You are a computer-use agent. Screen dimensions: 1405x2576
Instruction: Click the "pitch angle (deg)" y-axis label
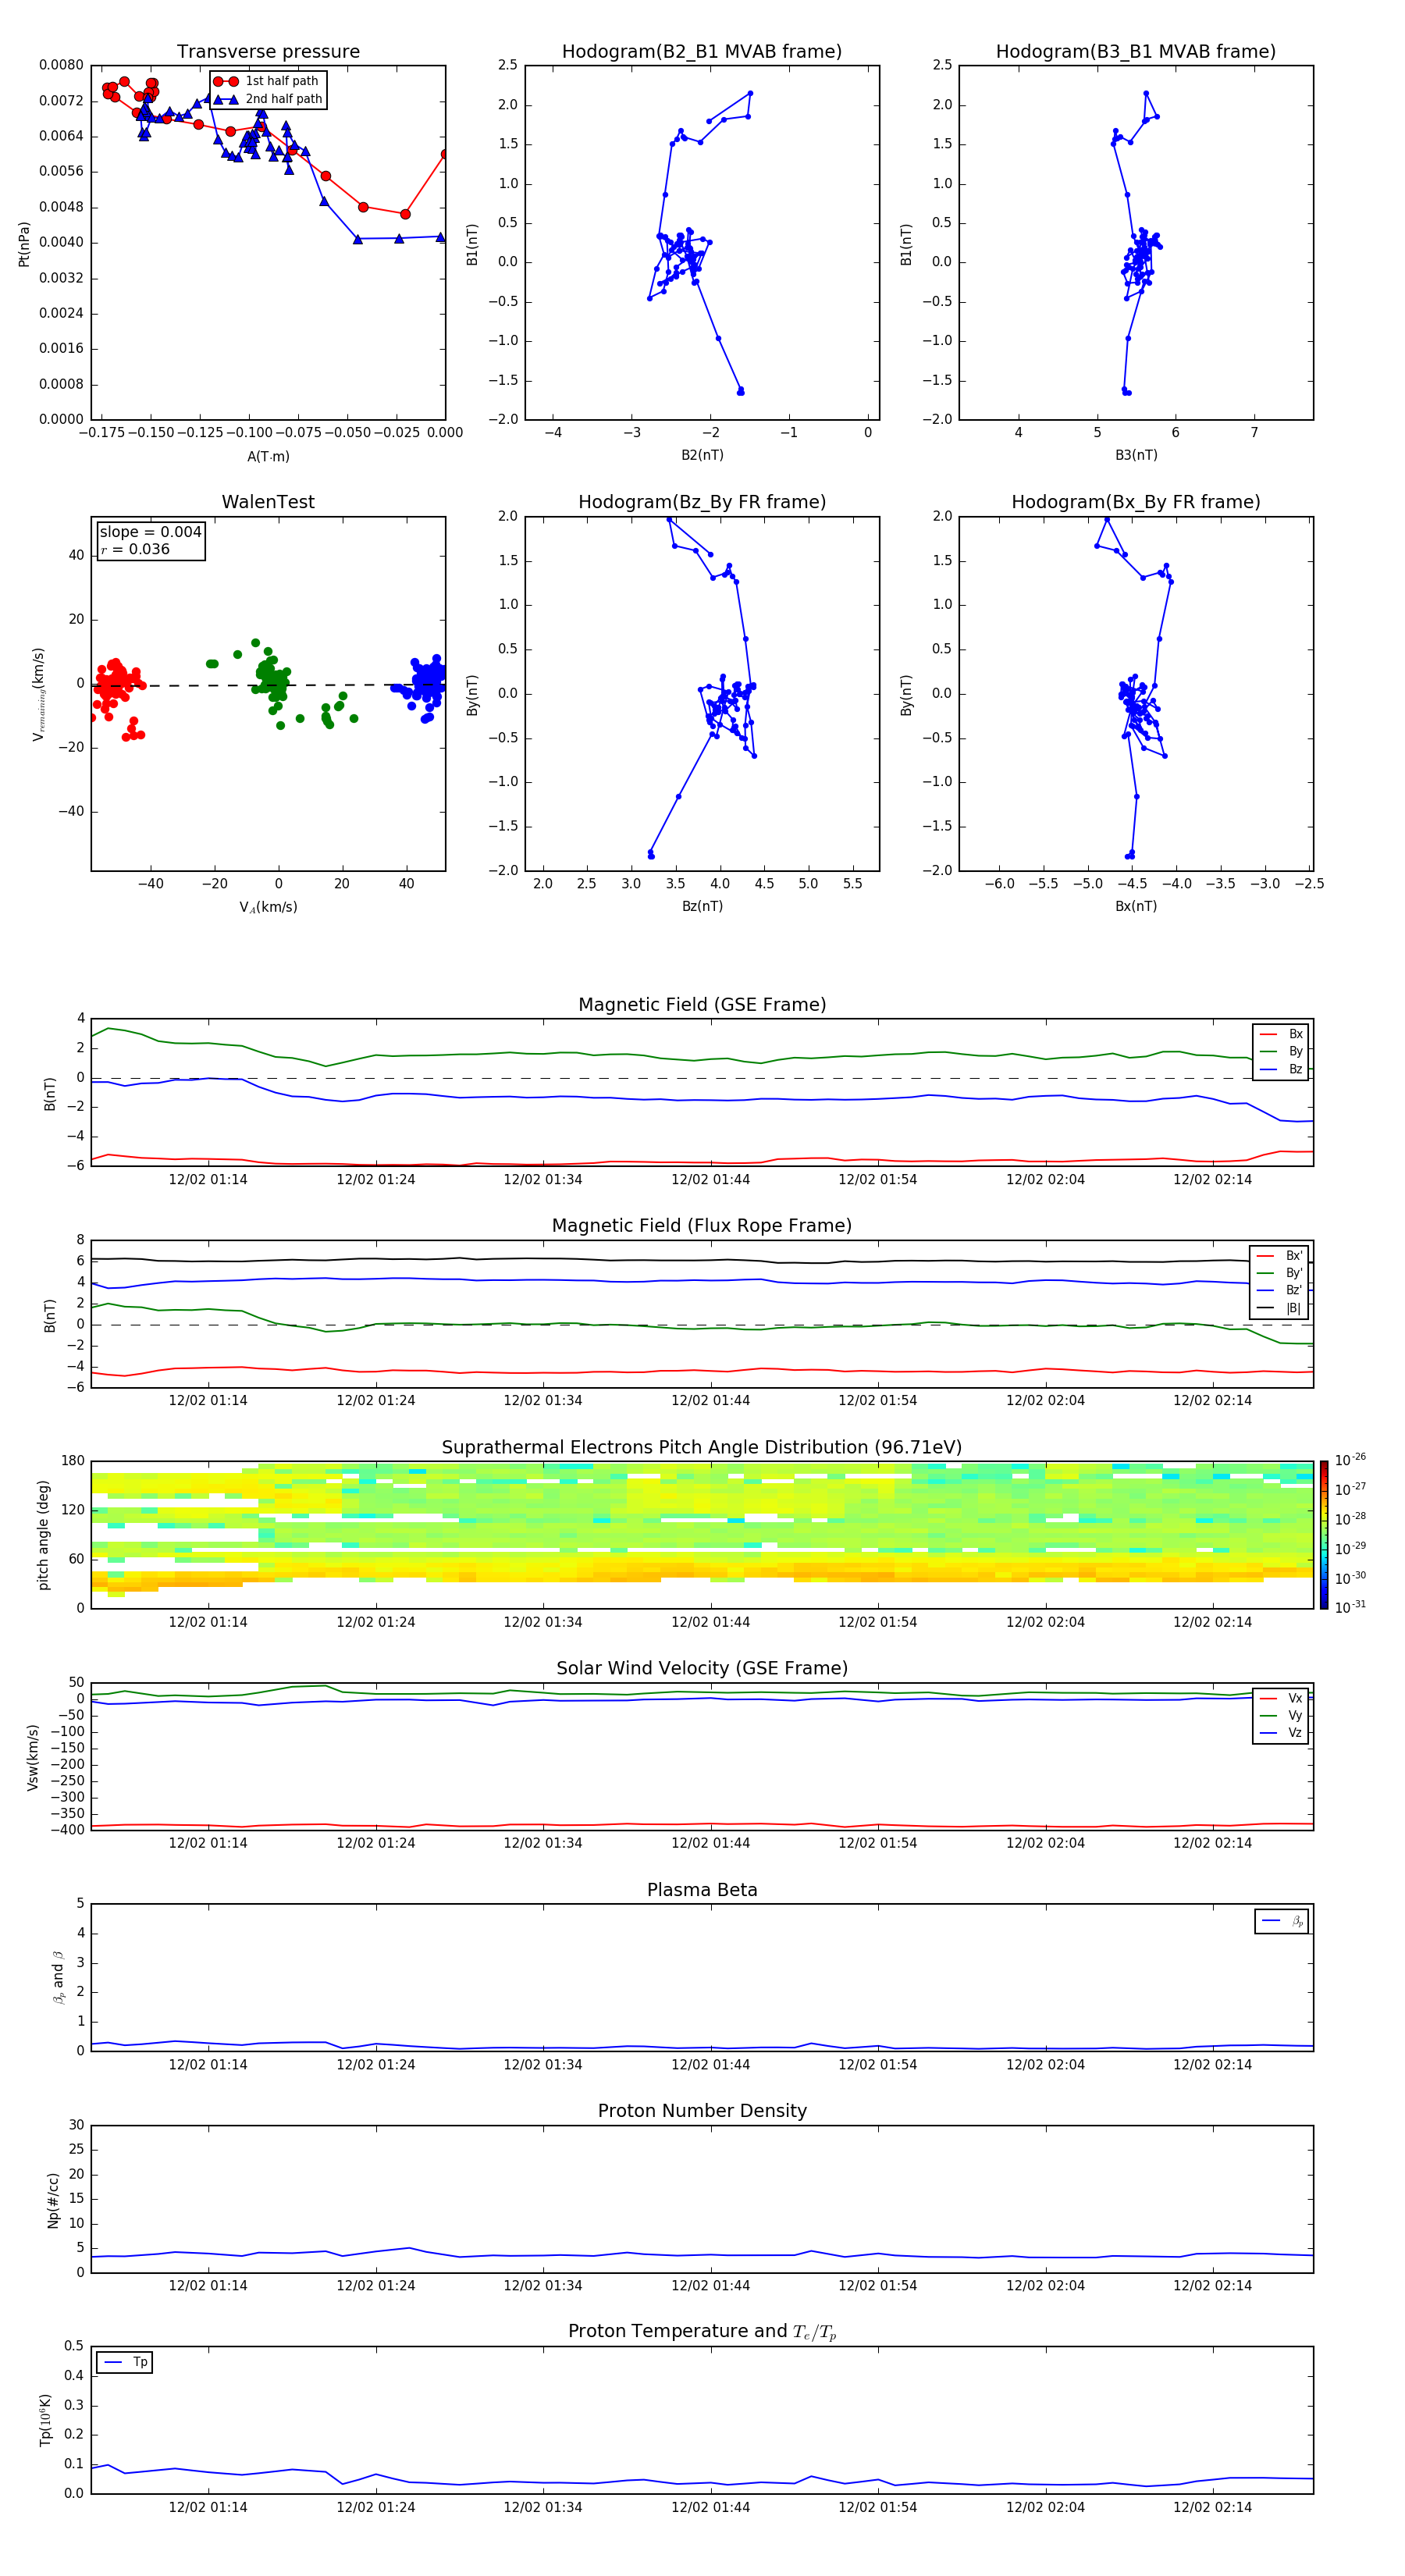click(x=43, y=1535)
